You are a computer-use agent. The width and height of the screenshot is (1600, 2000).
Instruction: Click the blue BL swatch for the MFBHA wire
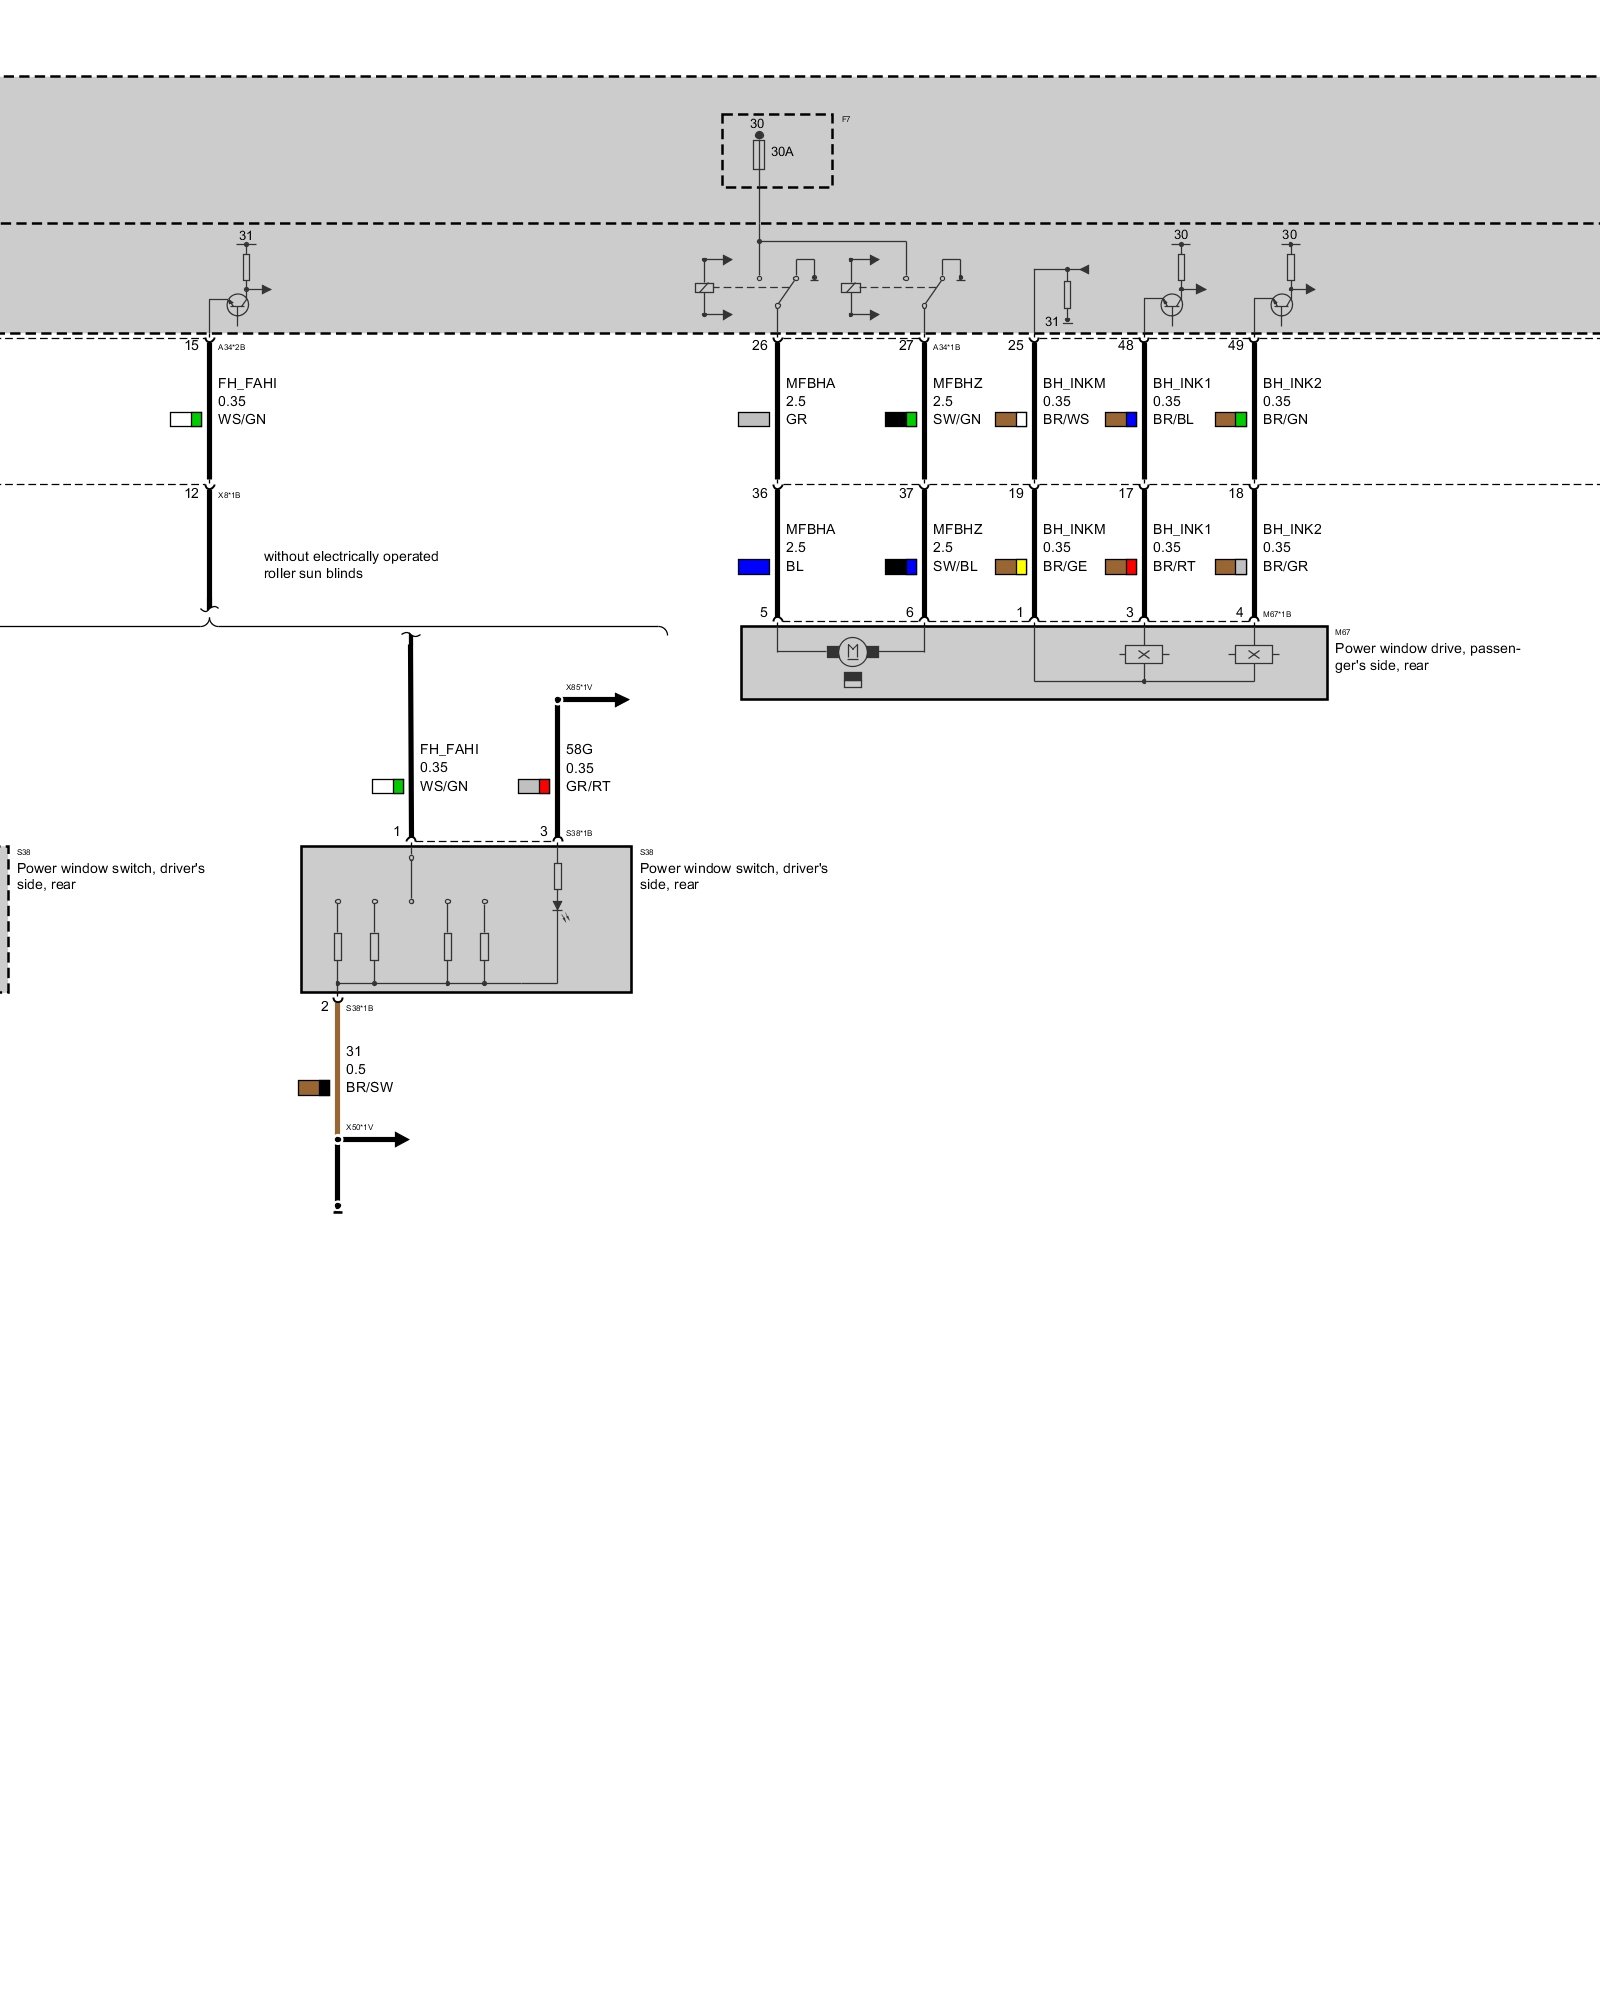point(753,567)
